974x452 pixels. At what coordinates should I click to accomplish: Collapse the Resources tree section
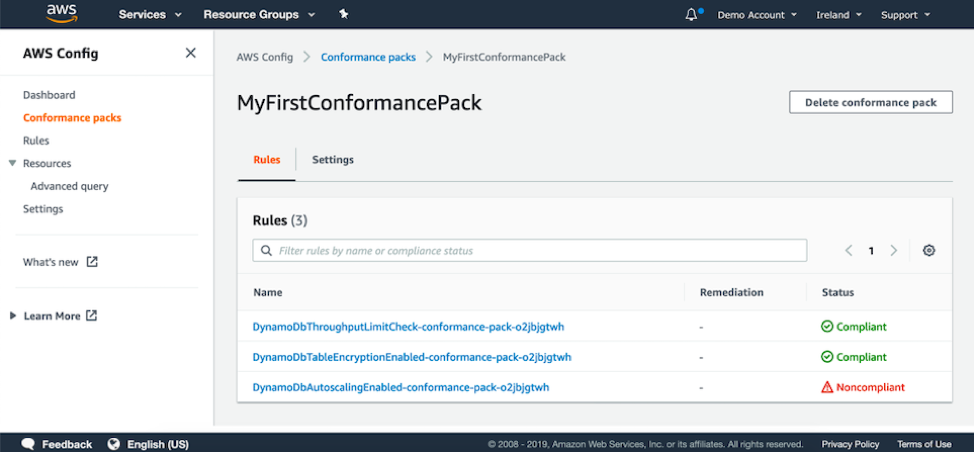[x=12, y=163]
